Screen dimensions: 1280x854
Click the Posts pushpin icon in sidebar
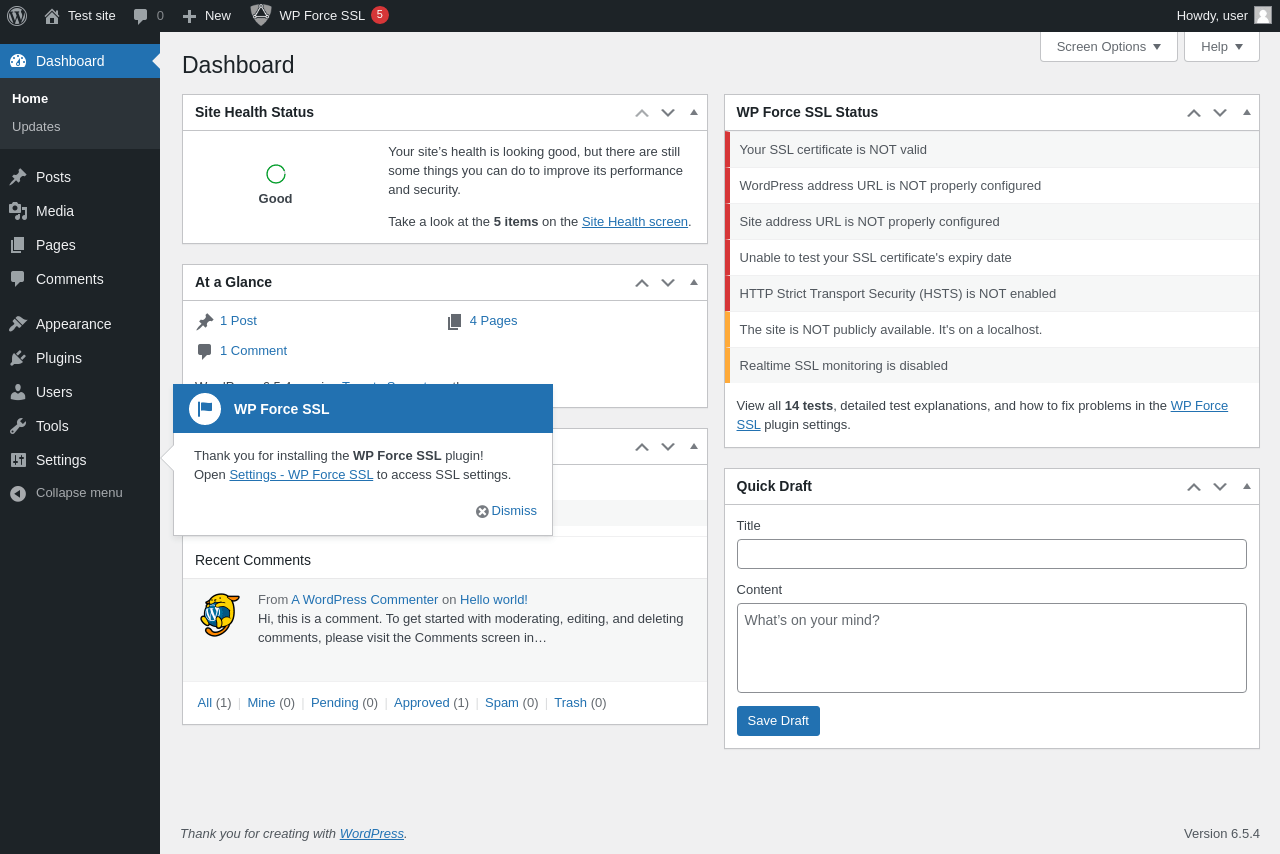click(x=18, y=177)
